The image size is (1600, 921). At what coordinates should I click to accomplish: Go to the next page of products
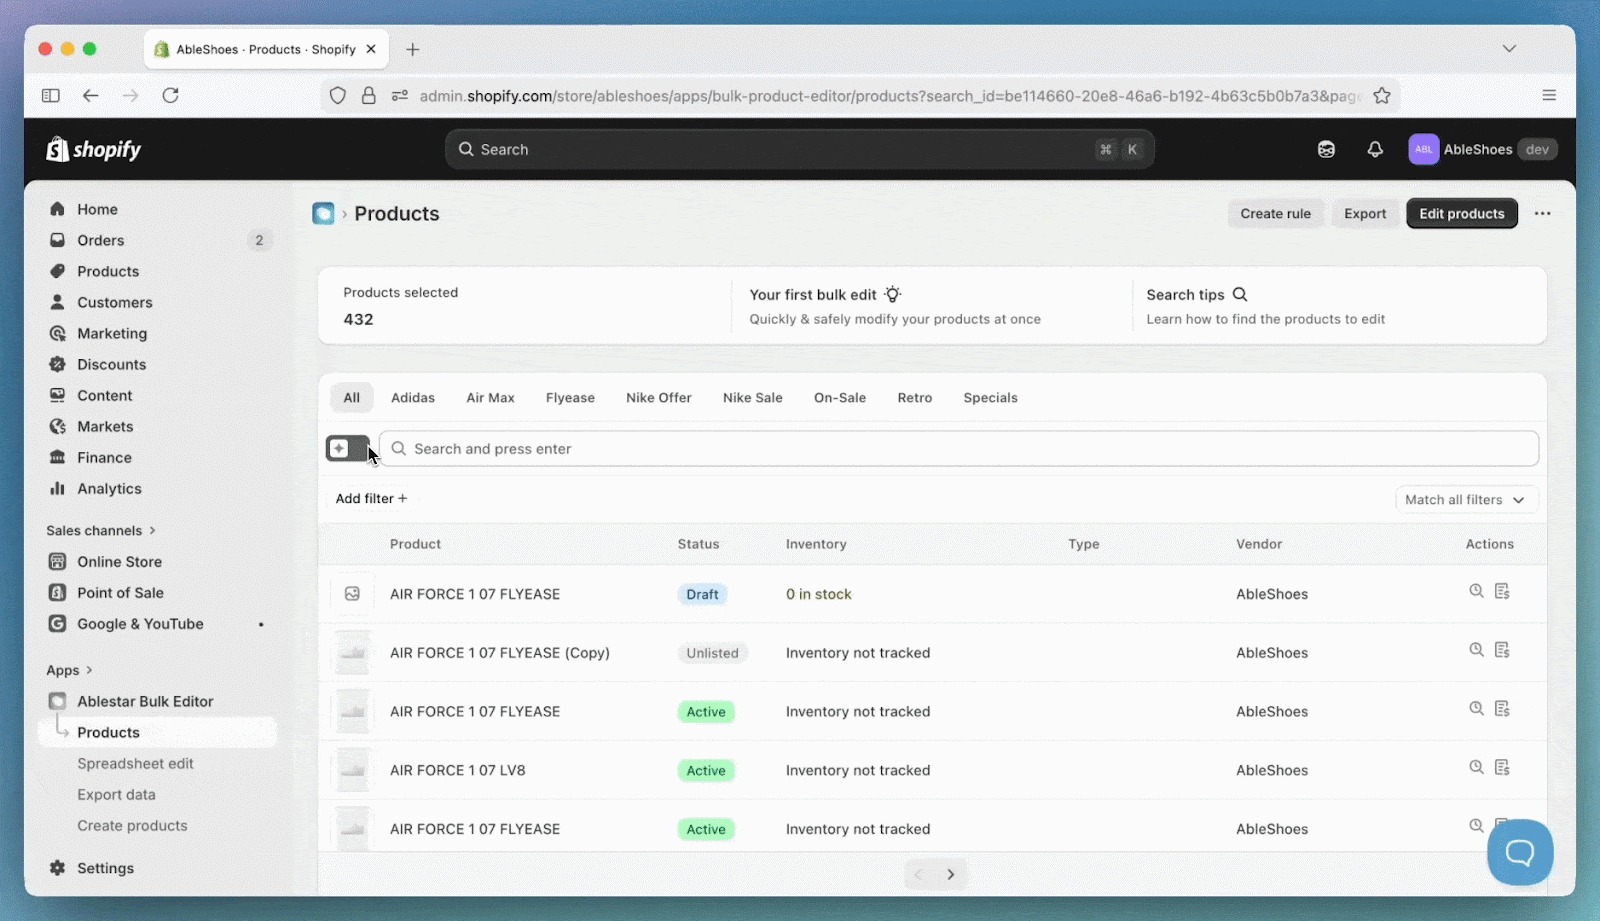pyautogui.click(x=951, y=874)
